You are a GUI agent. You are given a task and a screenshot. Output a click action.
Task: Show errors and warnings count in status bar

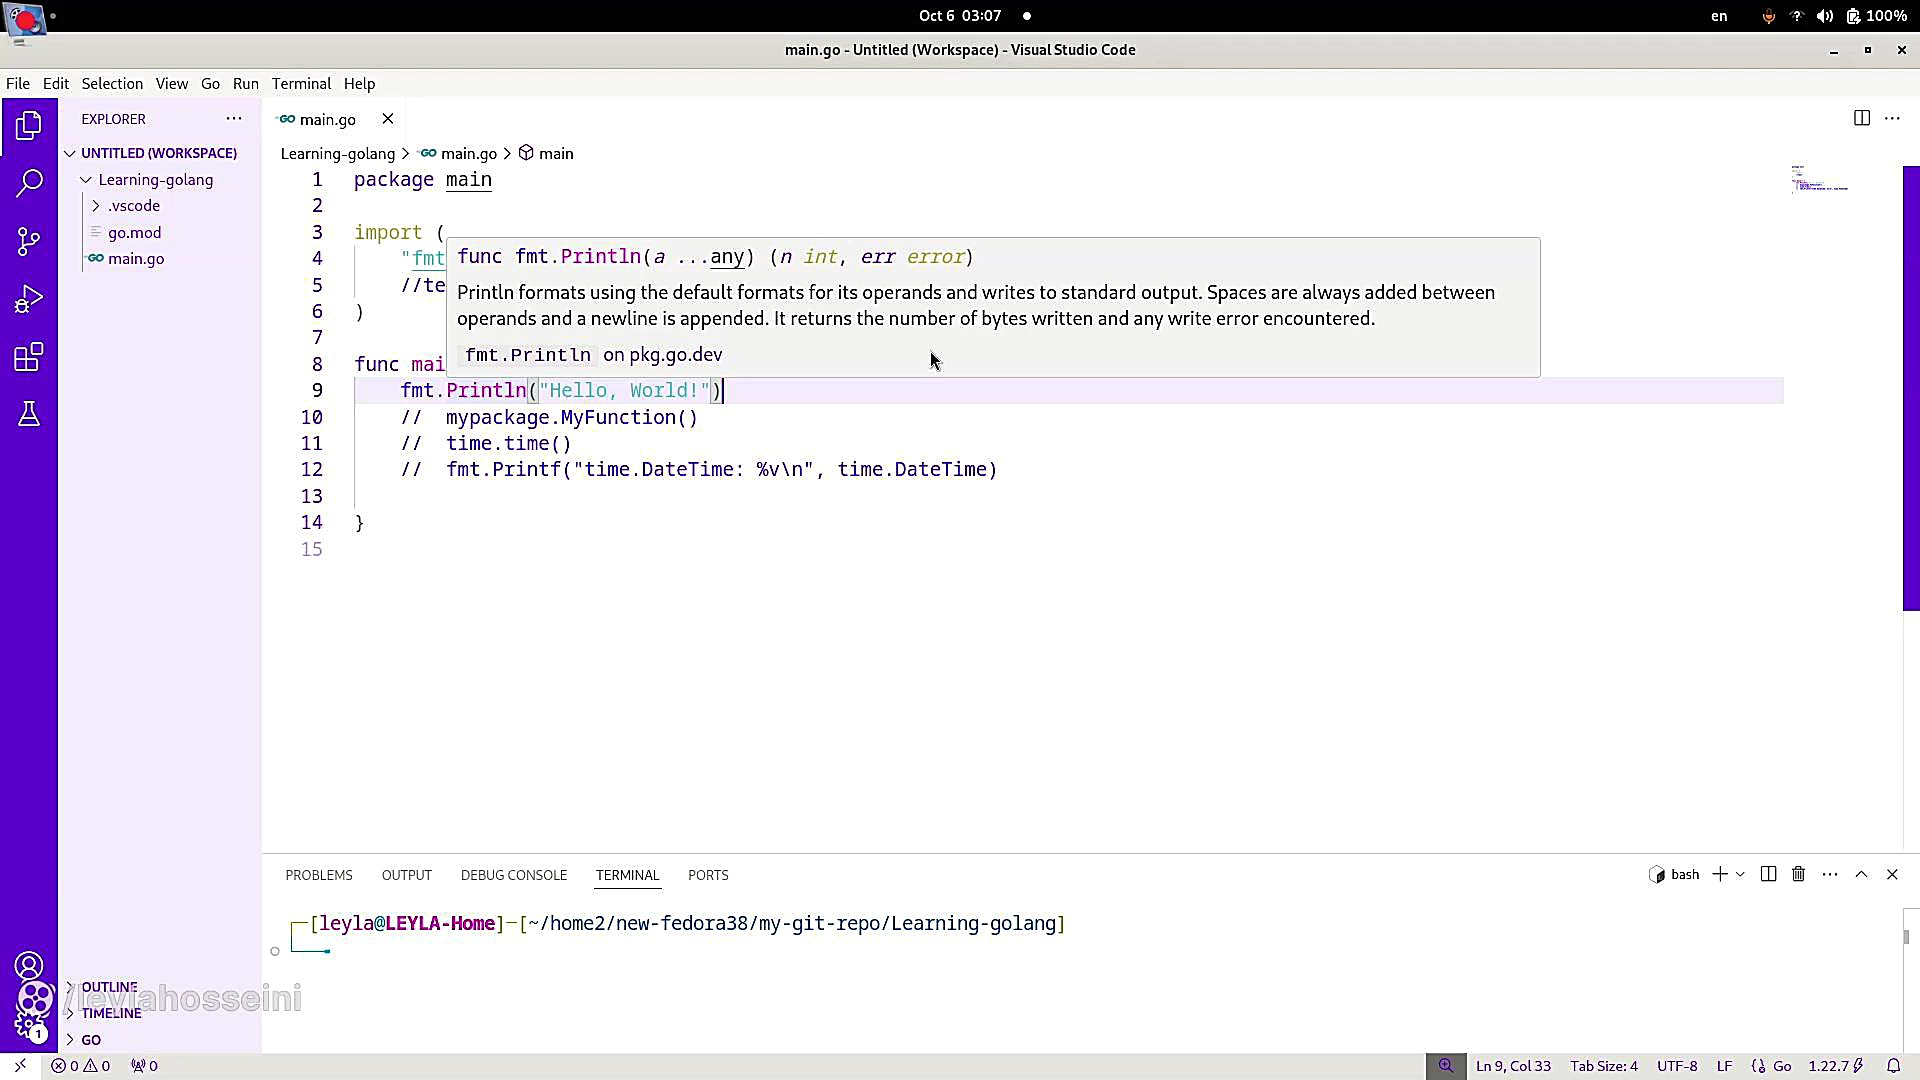(x=81, y=1066)
